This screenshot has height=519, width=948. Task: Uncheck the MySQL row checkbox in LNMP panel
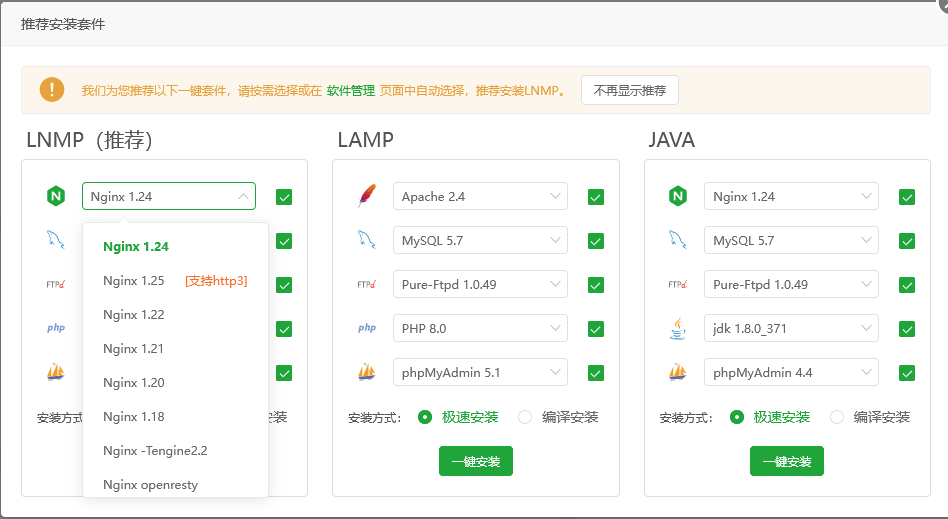(284, 241)
